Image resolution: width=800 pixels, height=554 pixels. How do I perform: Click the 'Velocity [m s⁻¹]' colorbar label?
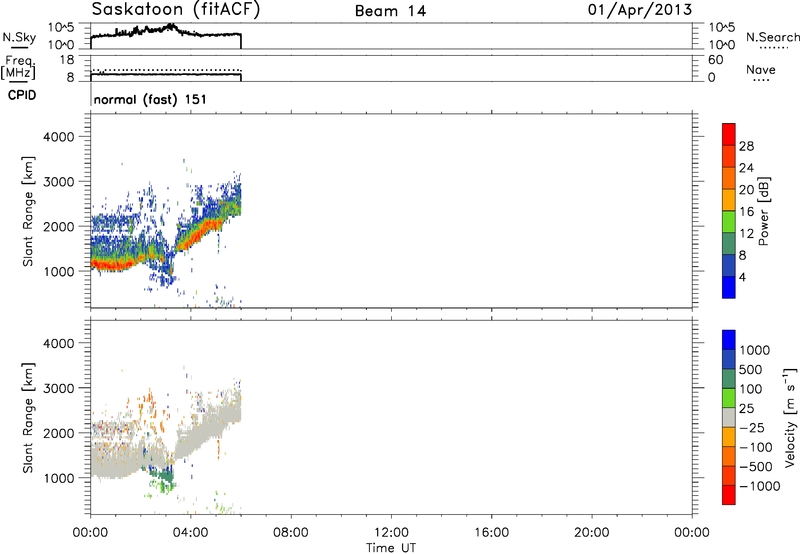(790, 417)
